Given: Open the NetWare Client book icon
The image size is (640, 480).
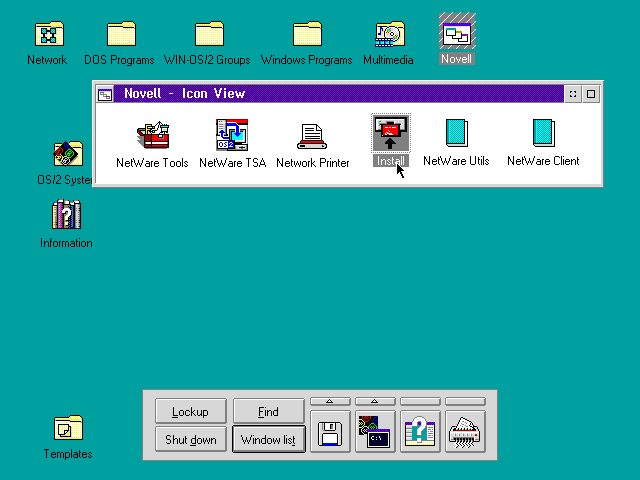Looking at the screenshot, I should [543, 133].
